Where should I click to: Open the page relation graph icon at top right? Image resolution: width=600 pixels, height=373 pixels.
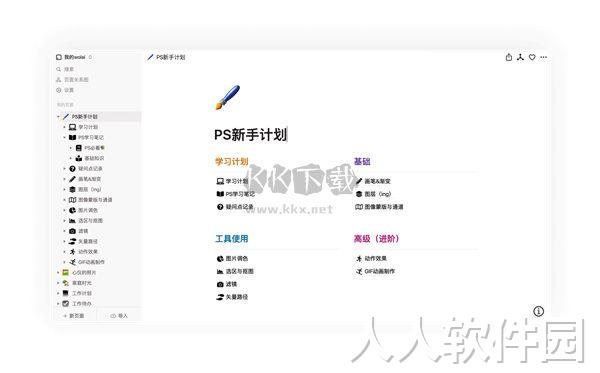pyautogui.click(x=520, y=57)
